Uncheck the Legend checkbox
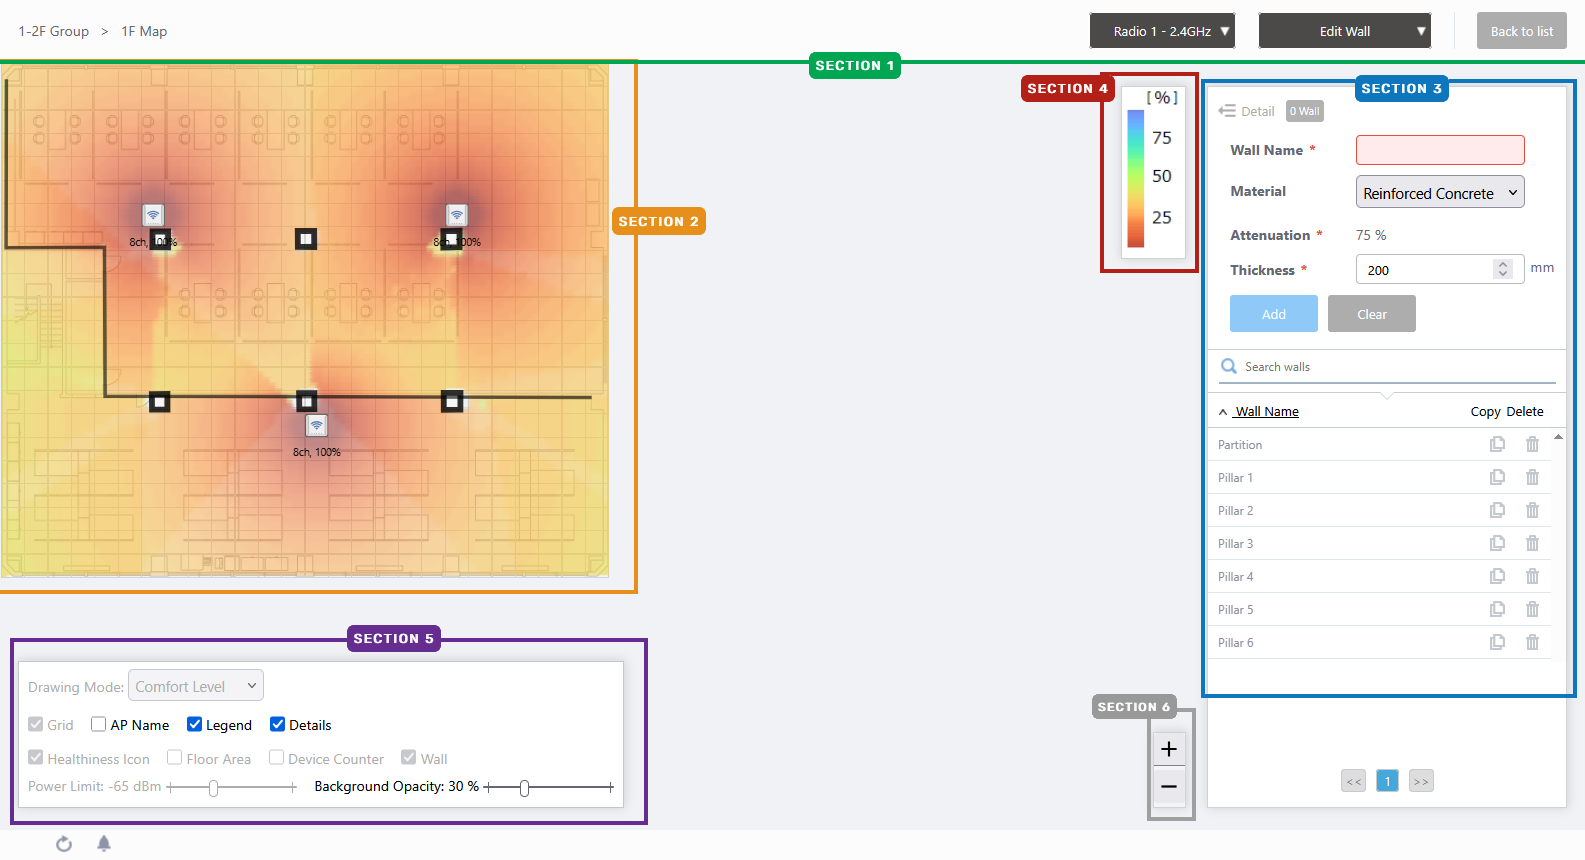1585x860 pixels. click(195, 724)
